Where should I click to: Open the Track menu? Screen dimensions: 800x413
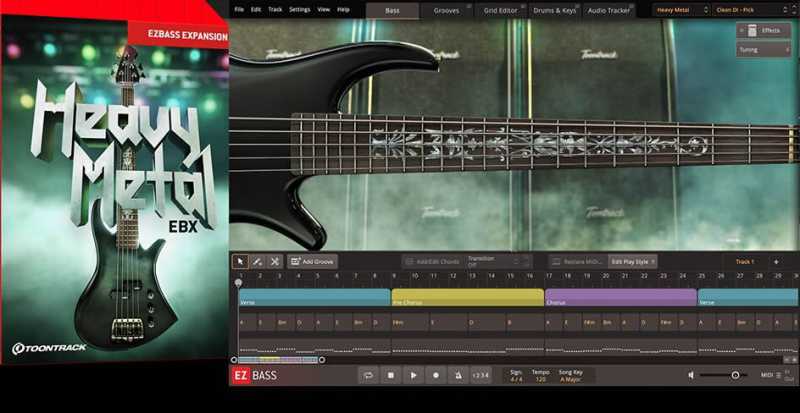click(x=275, y=10)
